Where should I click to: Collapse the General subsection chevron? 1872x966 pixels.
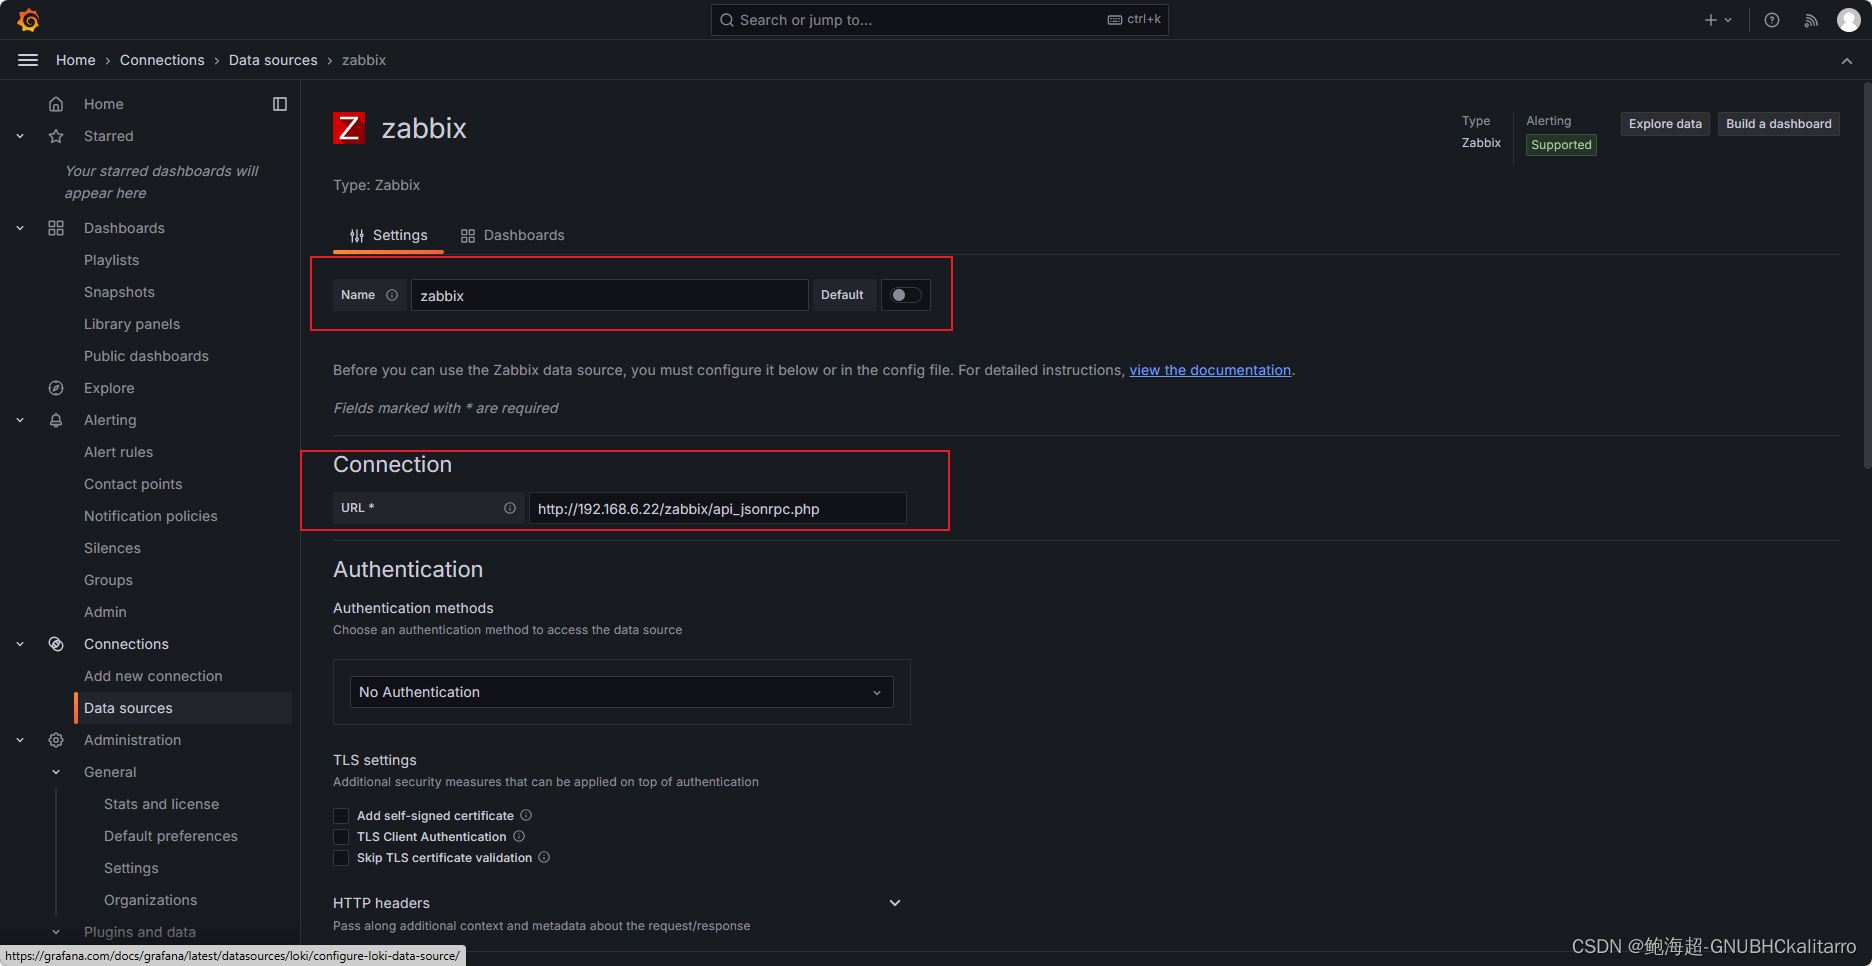[56, 772]
